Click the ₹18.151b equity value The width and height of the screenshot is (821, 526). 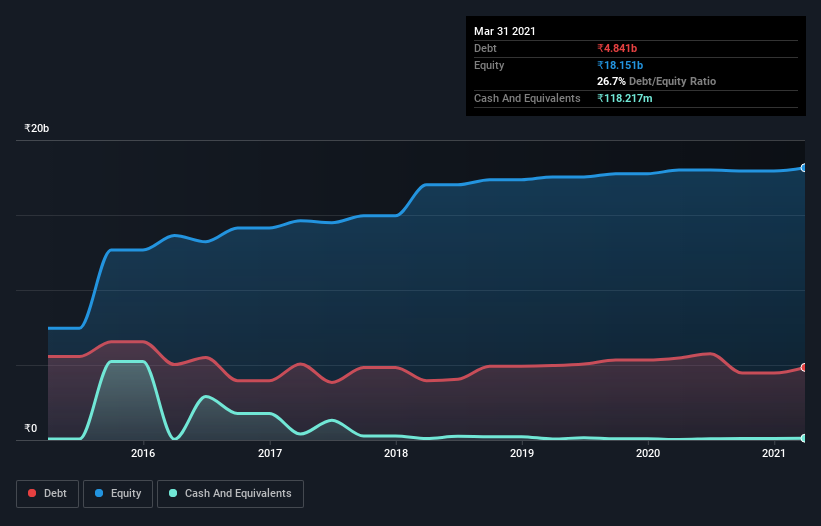click(x=620, y=65)
